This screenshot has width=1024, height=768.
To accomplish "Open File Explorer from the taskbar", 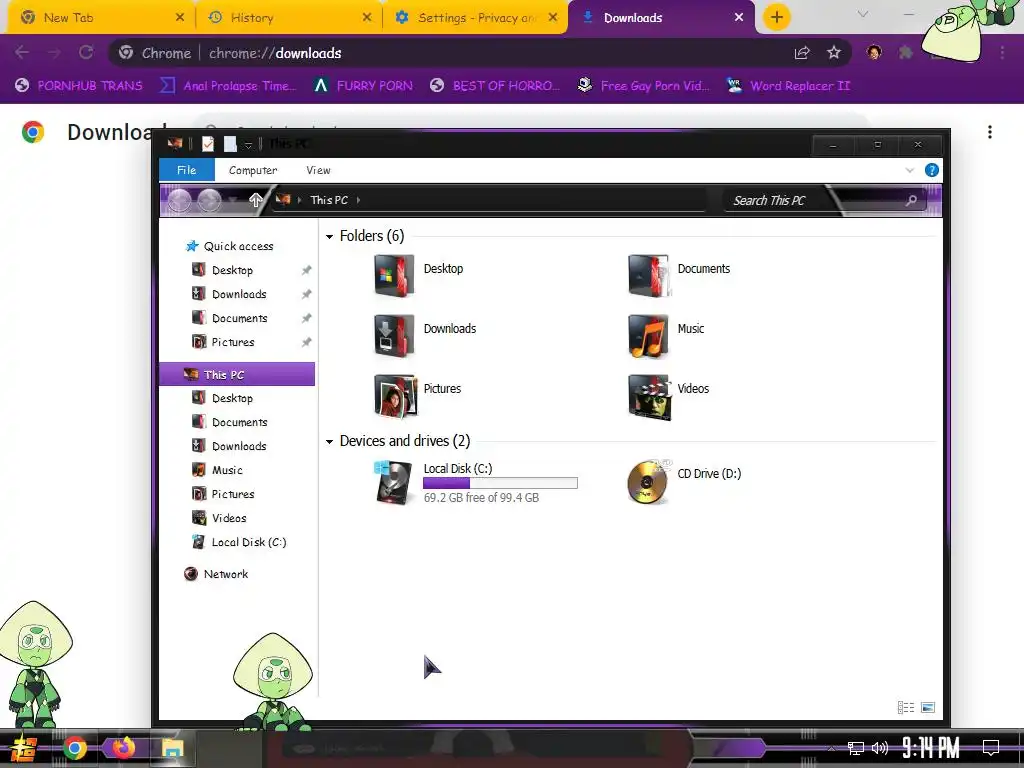I will click(172, 748).
